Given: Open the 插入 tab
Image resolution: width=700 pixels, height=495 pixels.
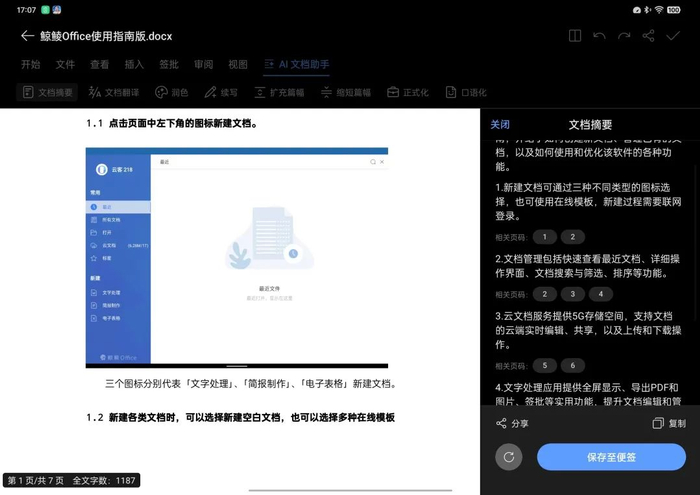Looking at the screenshot, I should click(x=134, y=64).
